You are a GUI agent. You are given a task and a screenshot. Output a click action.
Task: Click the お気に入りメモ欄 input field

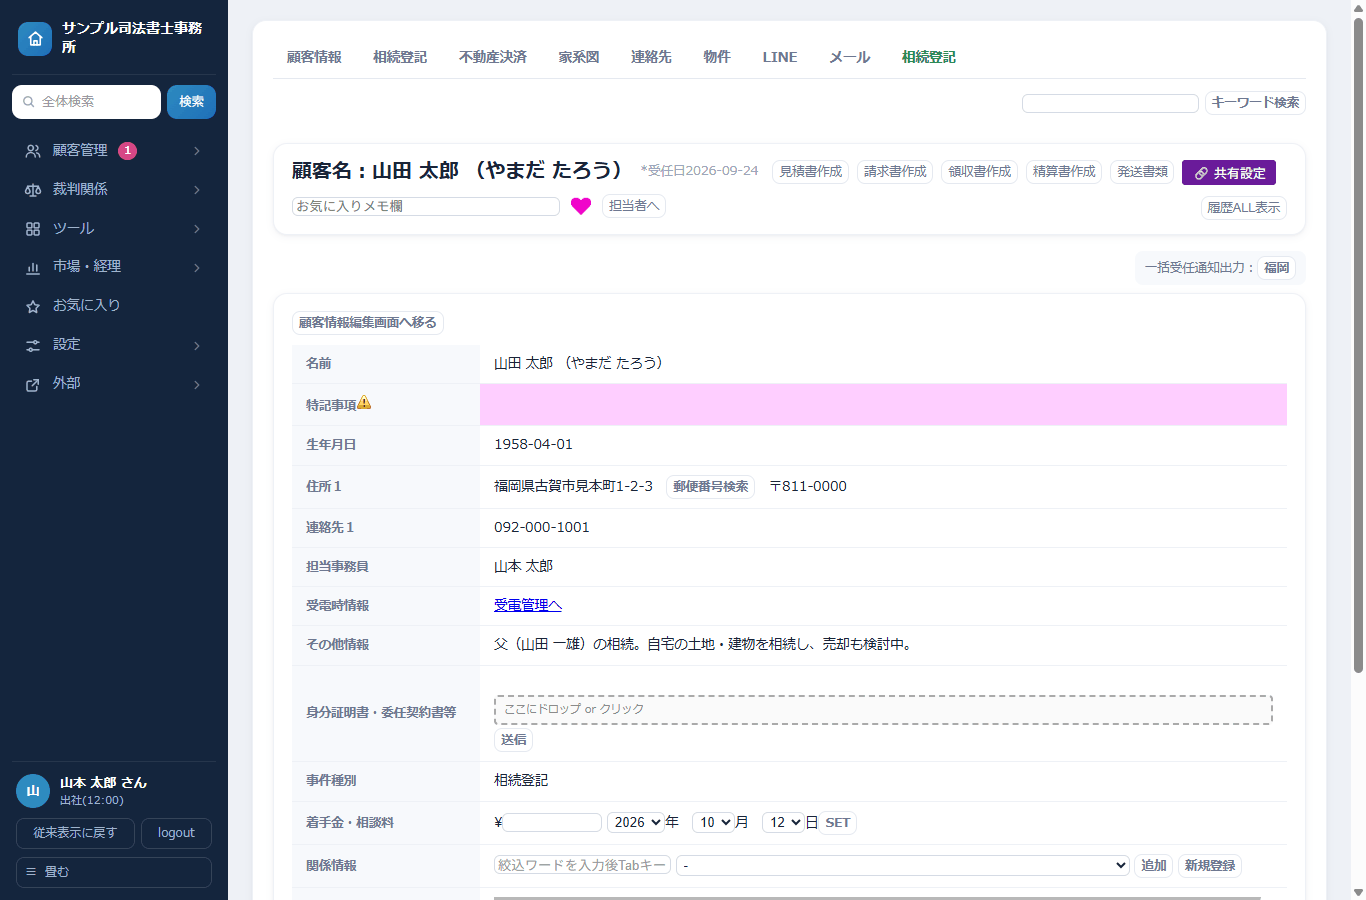tap(426, 206)
